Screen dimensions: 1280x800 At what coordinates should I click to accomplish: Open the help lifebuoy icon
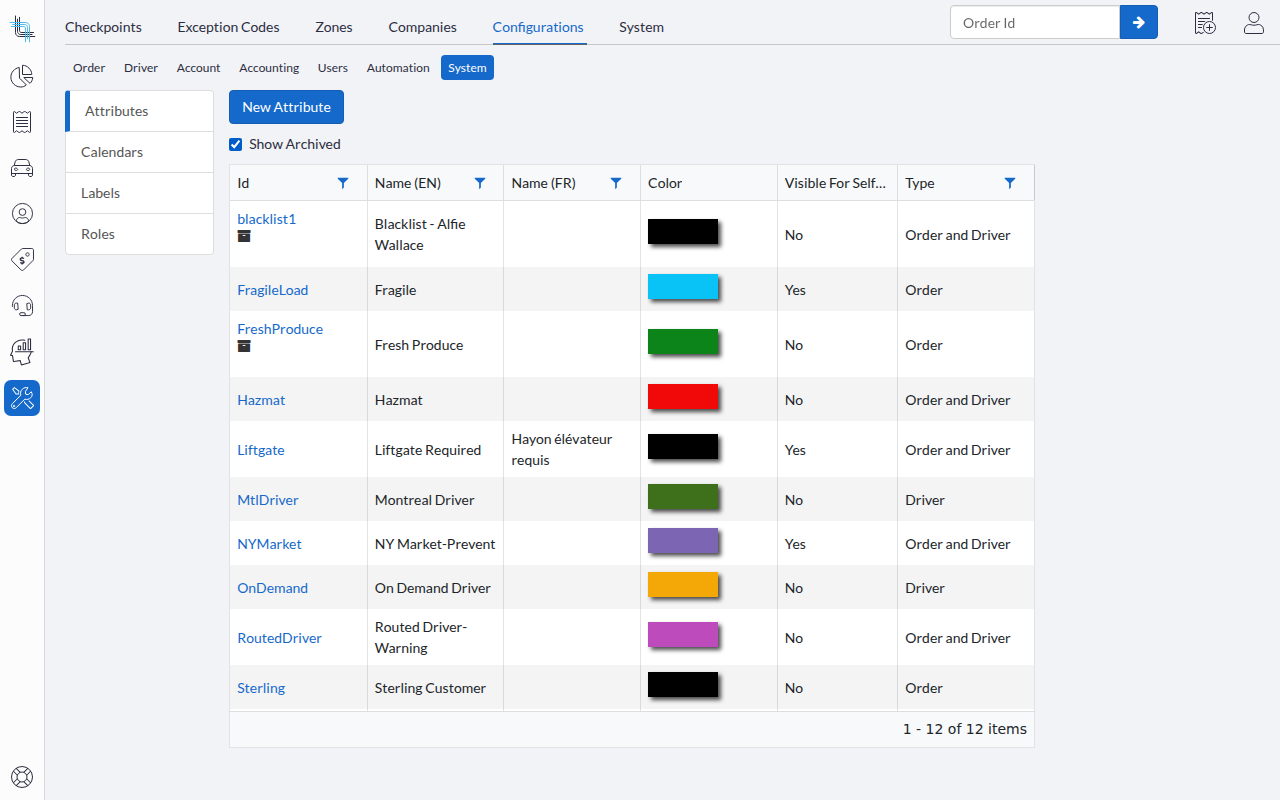click(x=22, y=776)
